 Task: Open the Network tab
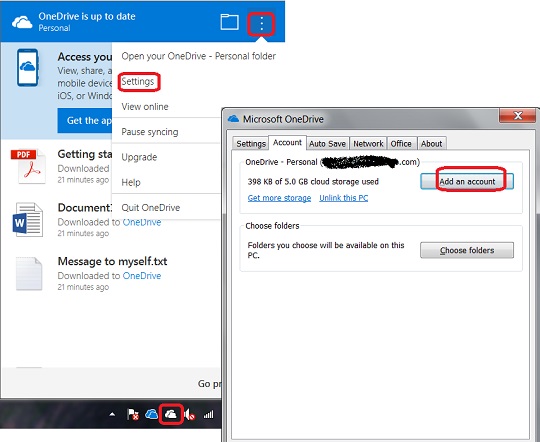click(368, 144)
